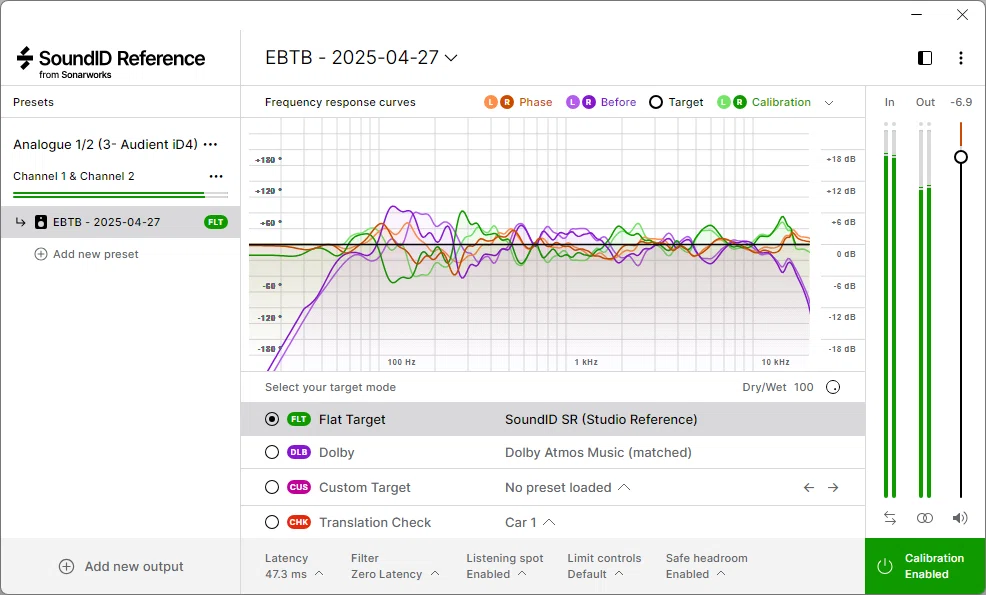Click the Dry/Wet knob
This screenshot has width=986, height=595.
click(x=833, y=387)
